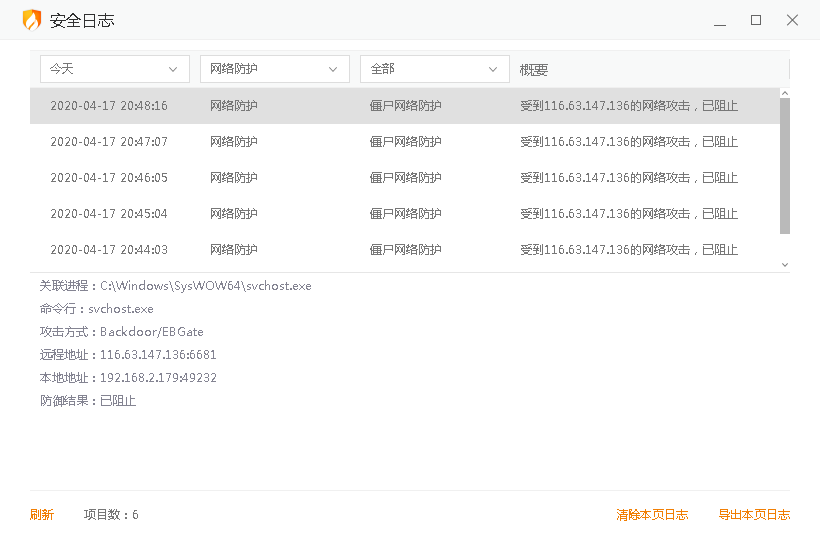Screen dimensions: 820x540
Task: Click the log list scrollbar thumb
Action: (784, 165)
